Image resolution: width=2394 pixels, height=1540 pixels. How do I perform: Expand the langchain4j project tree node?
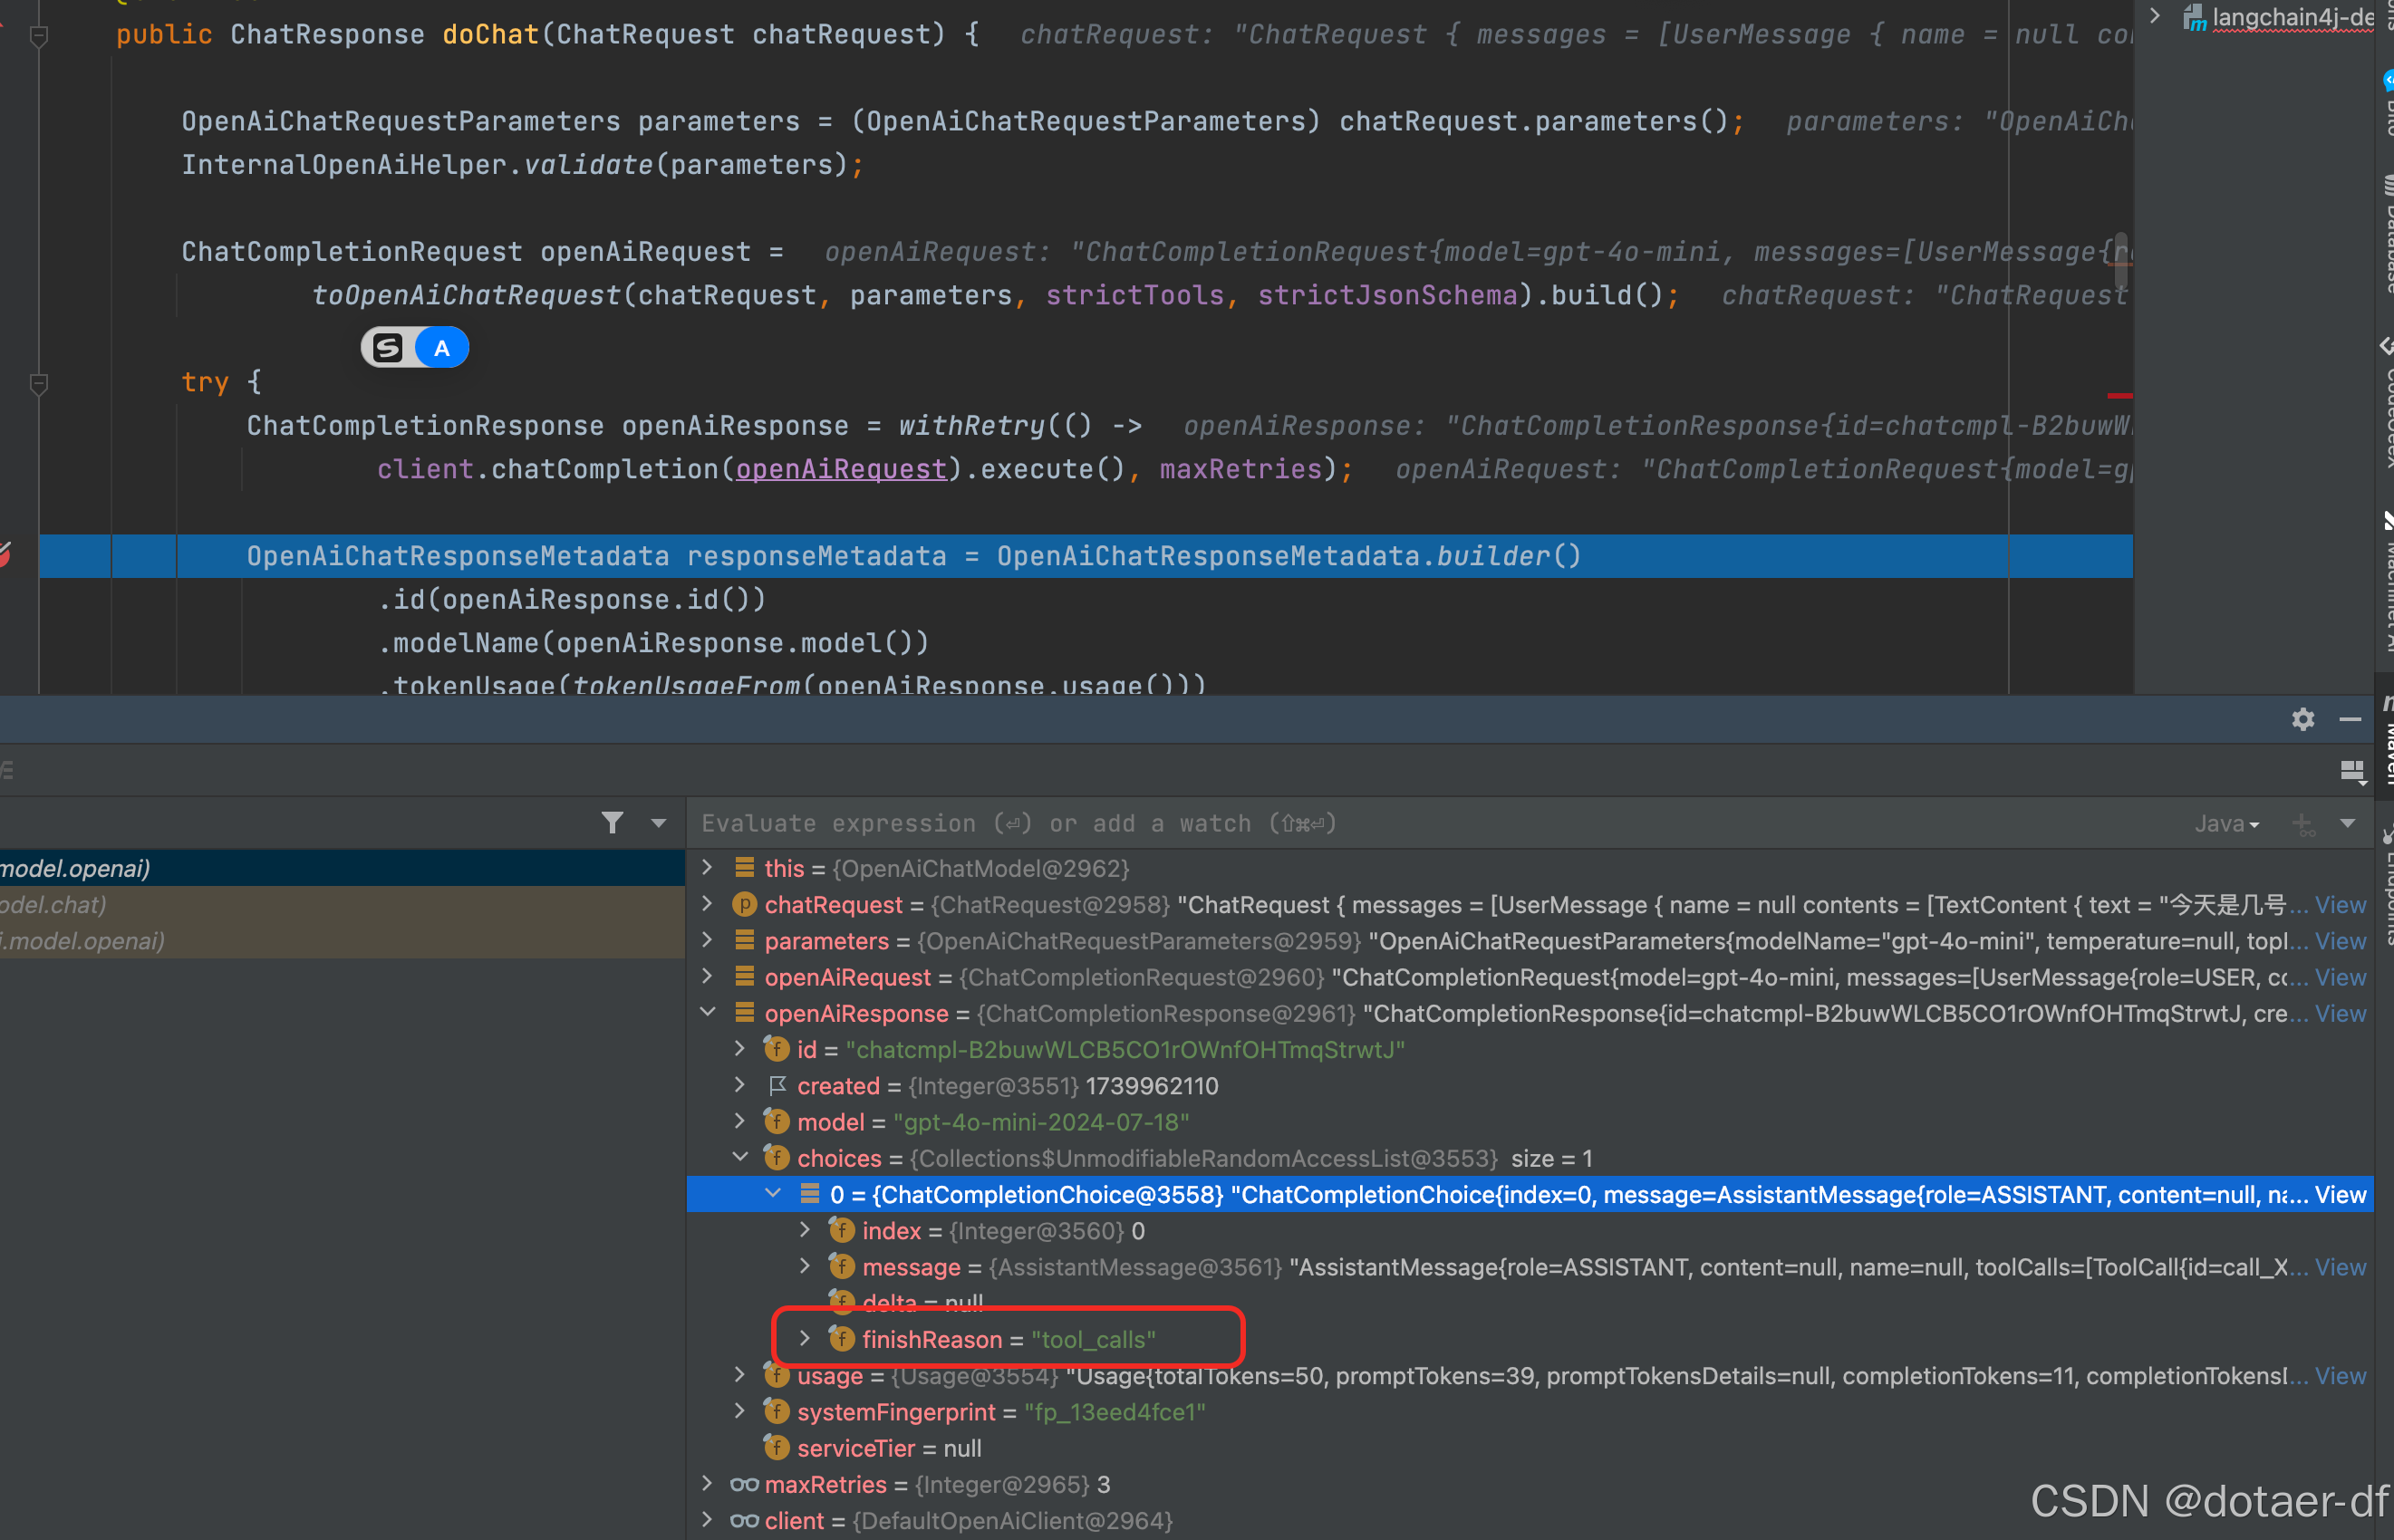2156,16
